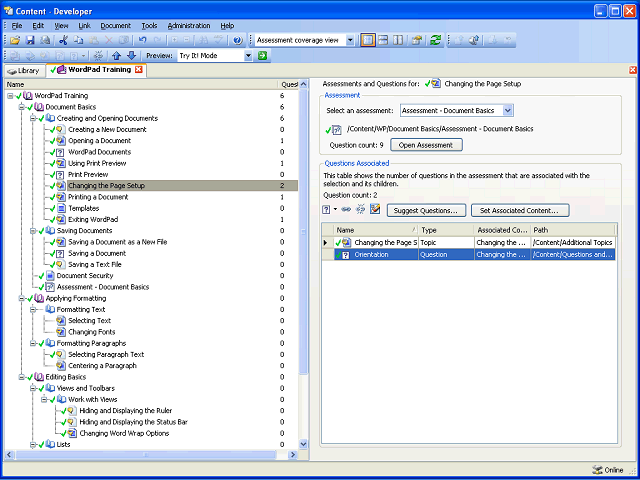Open the Assessment coverage view dropdown
The width and height of the screenshot is (640, 480).
pos(350,40)
